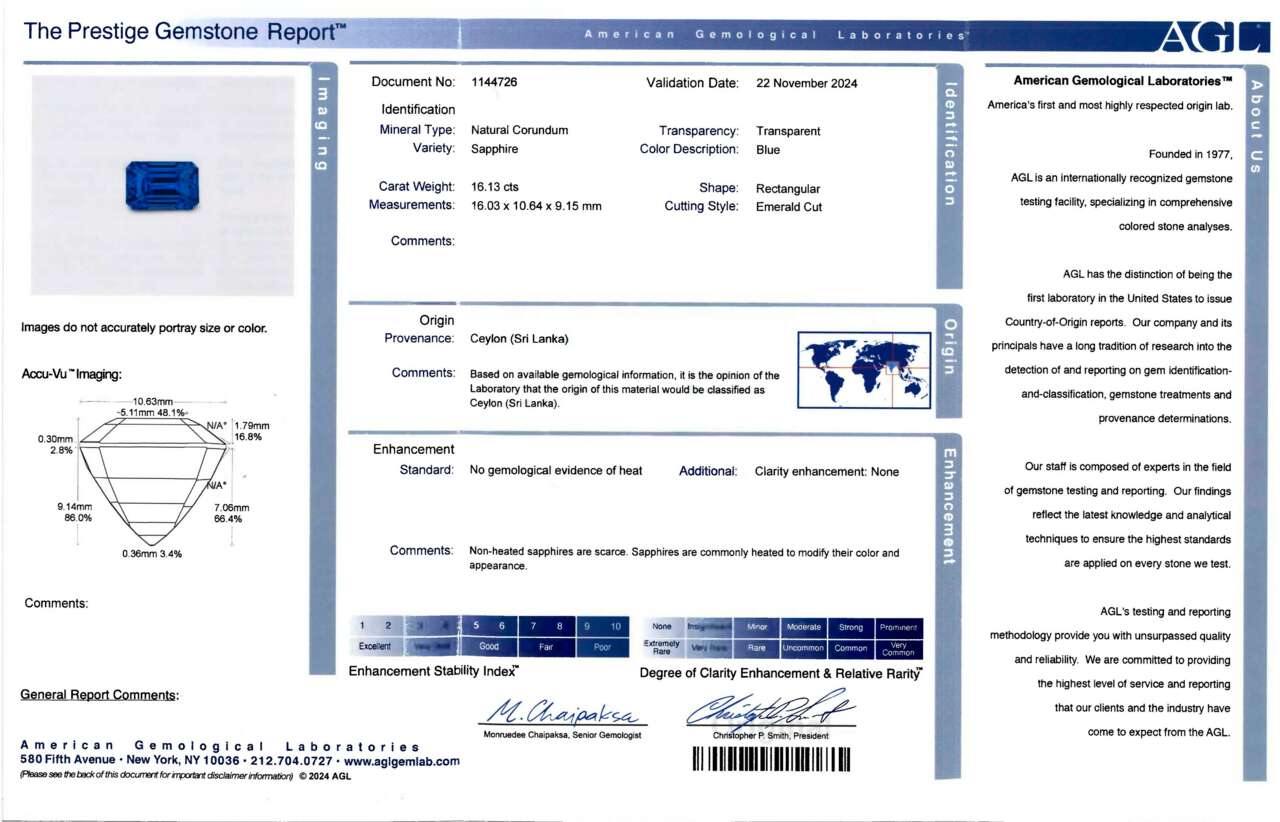Click the 'General Report Comments:' heading

(100, 695)
